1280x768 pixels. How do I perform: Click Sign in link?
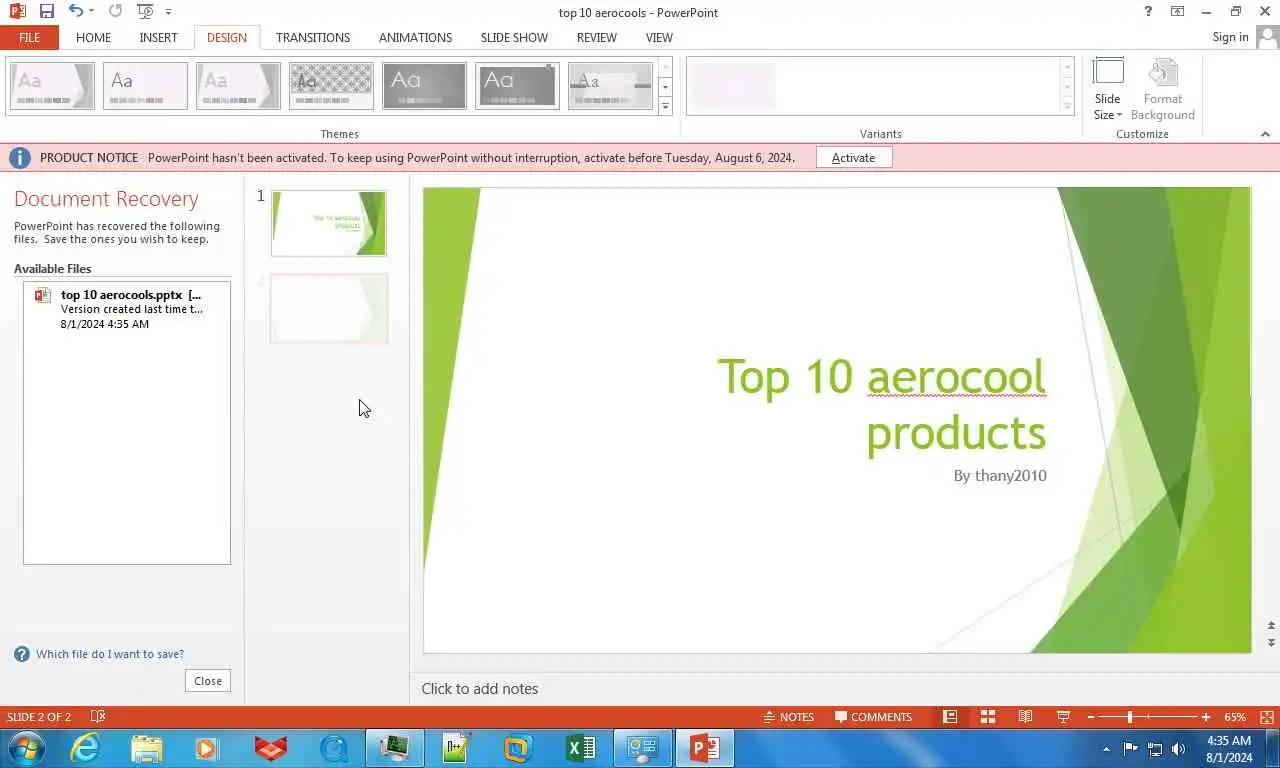tap(1230, 37)
